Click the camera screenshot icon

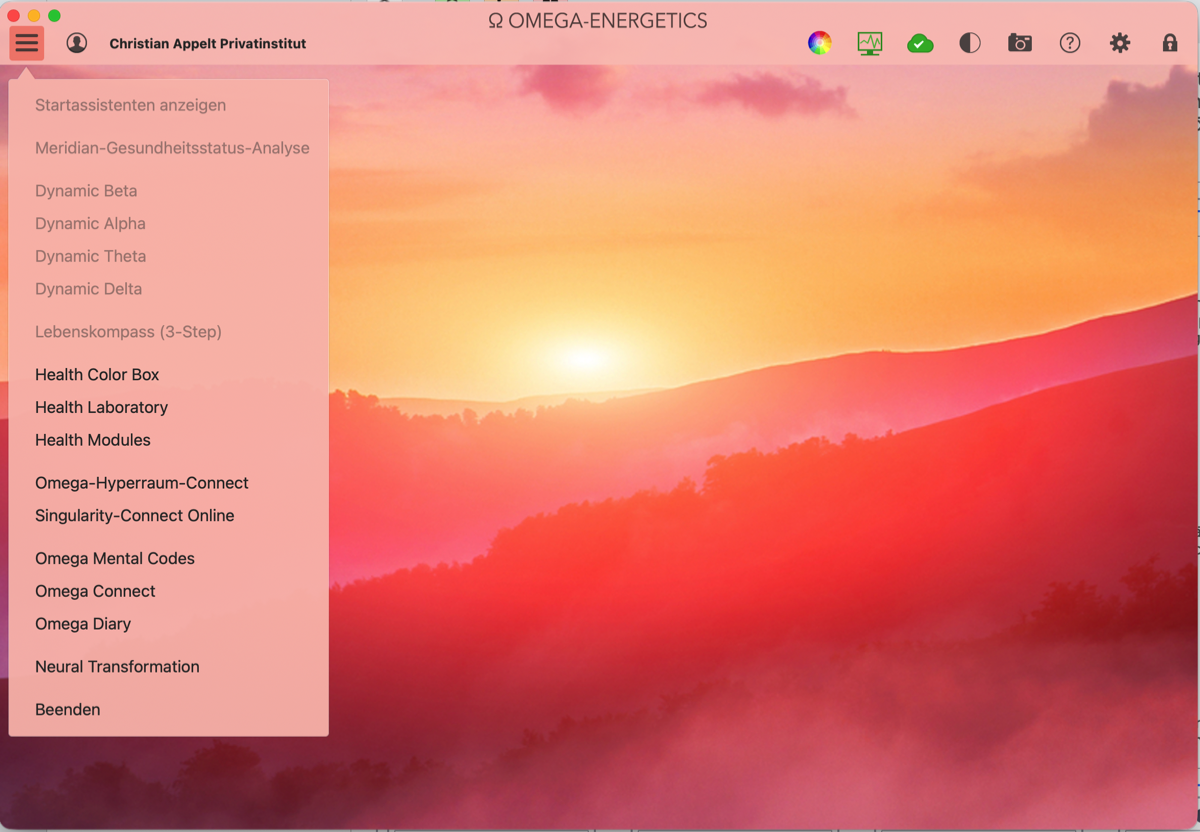tap(1020, 43)
